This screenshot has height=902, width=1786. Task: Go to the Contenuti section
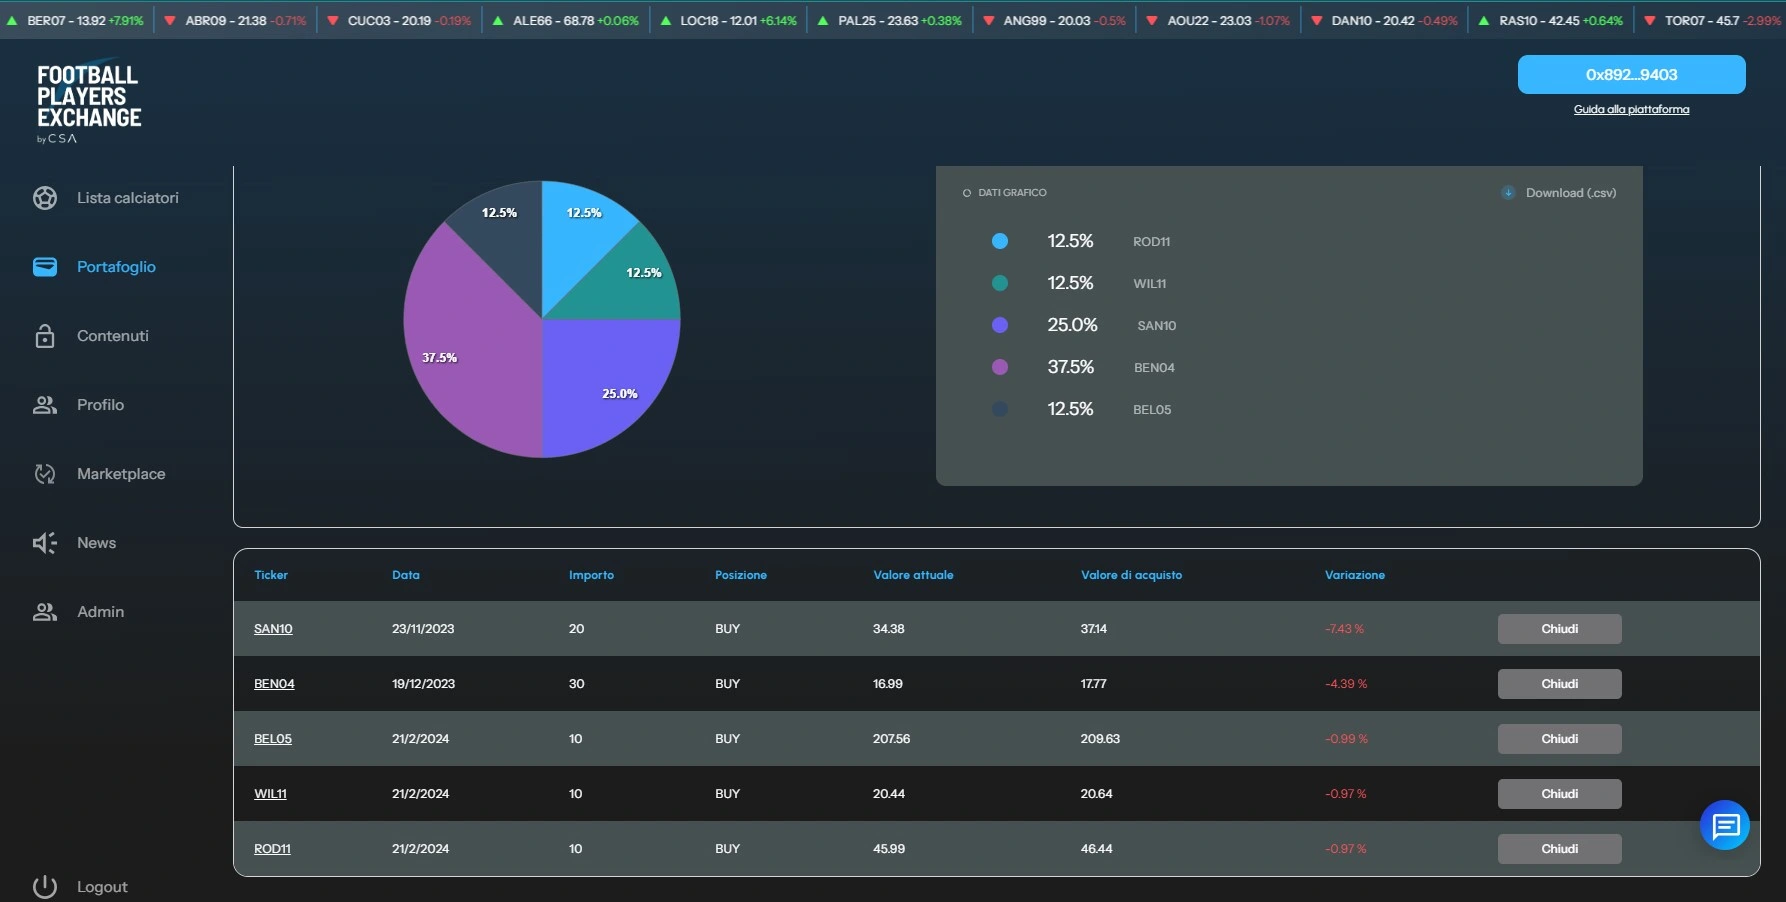(112, 336)
